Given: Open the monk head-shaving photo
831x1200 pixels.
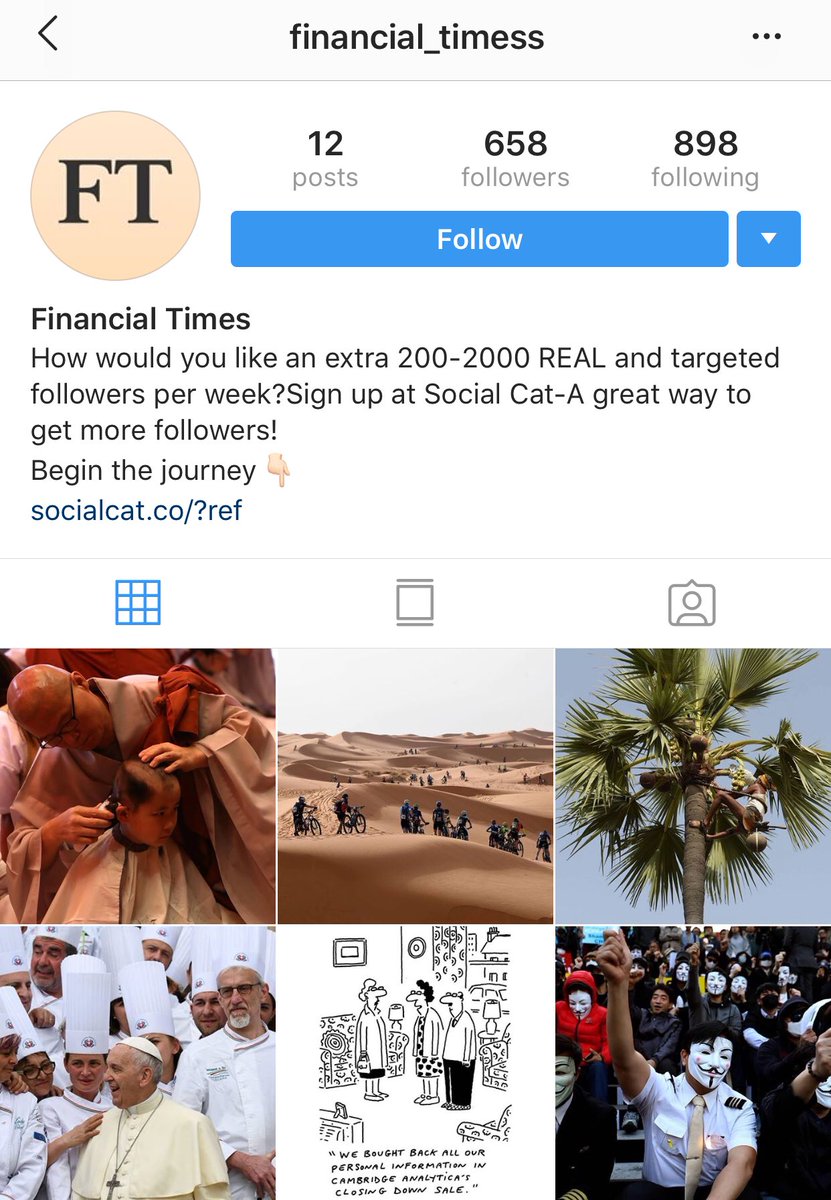Looking at the screenshot, I should click(x=138, y=785).
